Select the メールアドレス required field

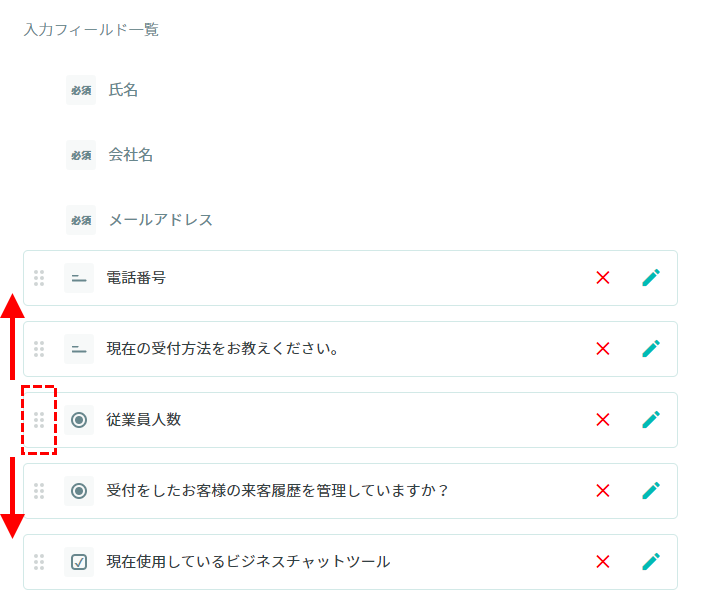160,220
